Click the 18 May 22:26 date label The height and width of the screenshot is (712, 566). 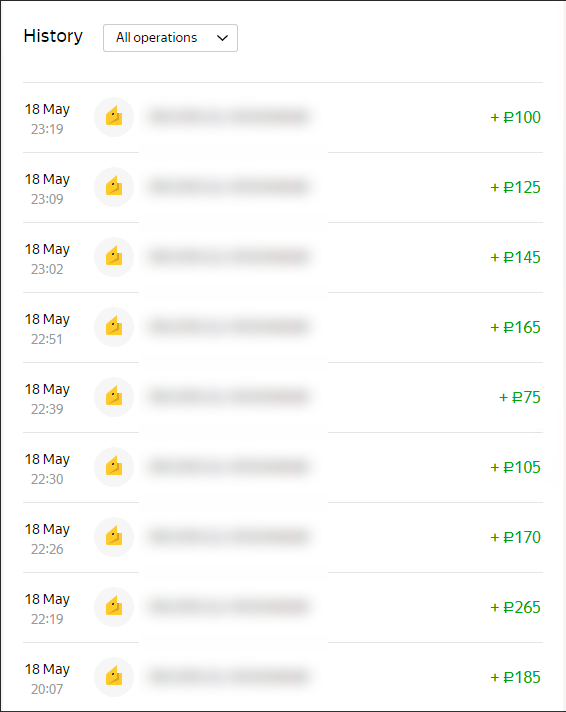click(47, 539)
